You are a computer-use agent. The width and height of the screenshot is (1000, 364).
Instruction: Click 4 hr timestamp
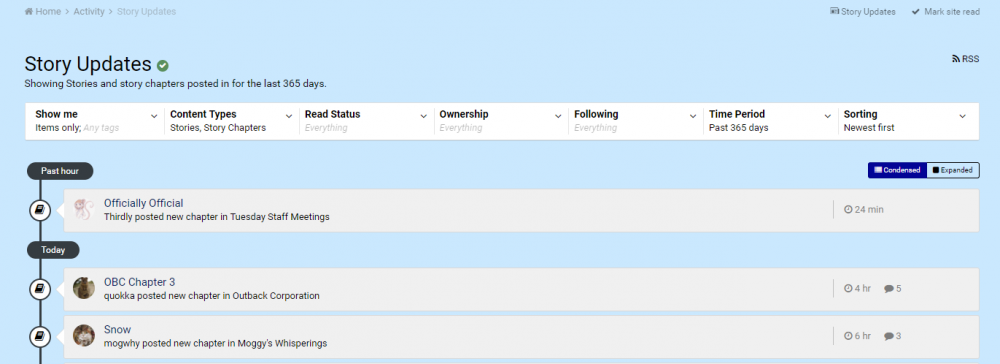click(x=858, y=289)
